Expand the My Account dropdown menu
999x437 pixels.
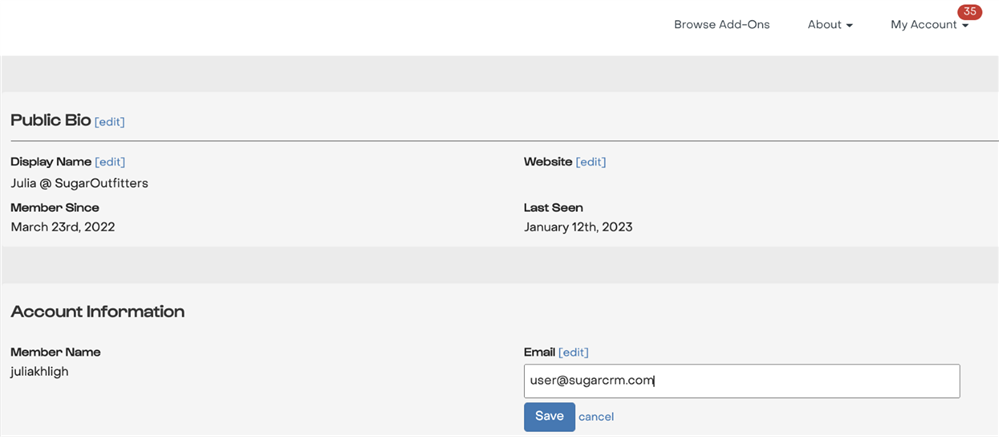929,25
